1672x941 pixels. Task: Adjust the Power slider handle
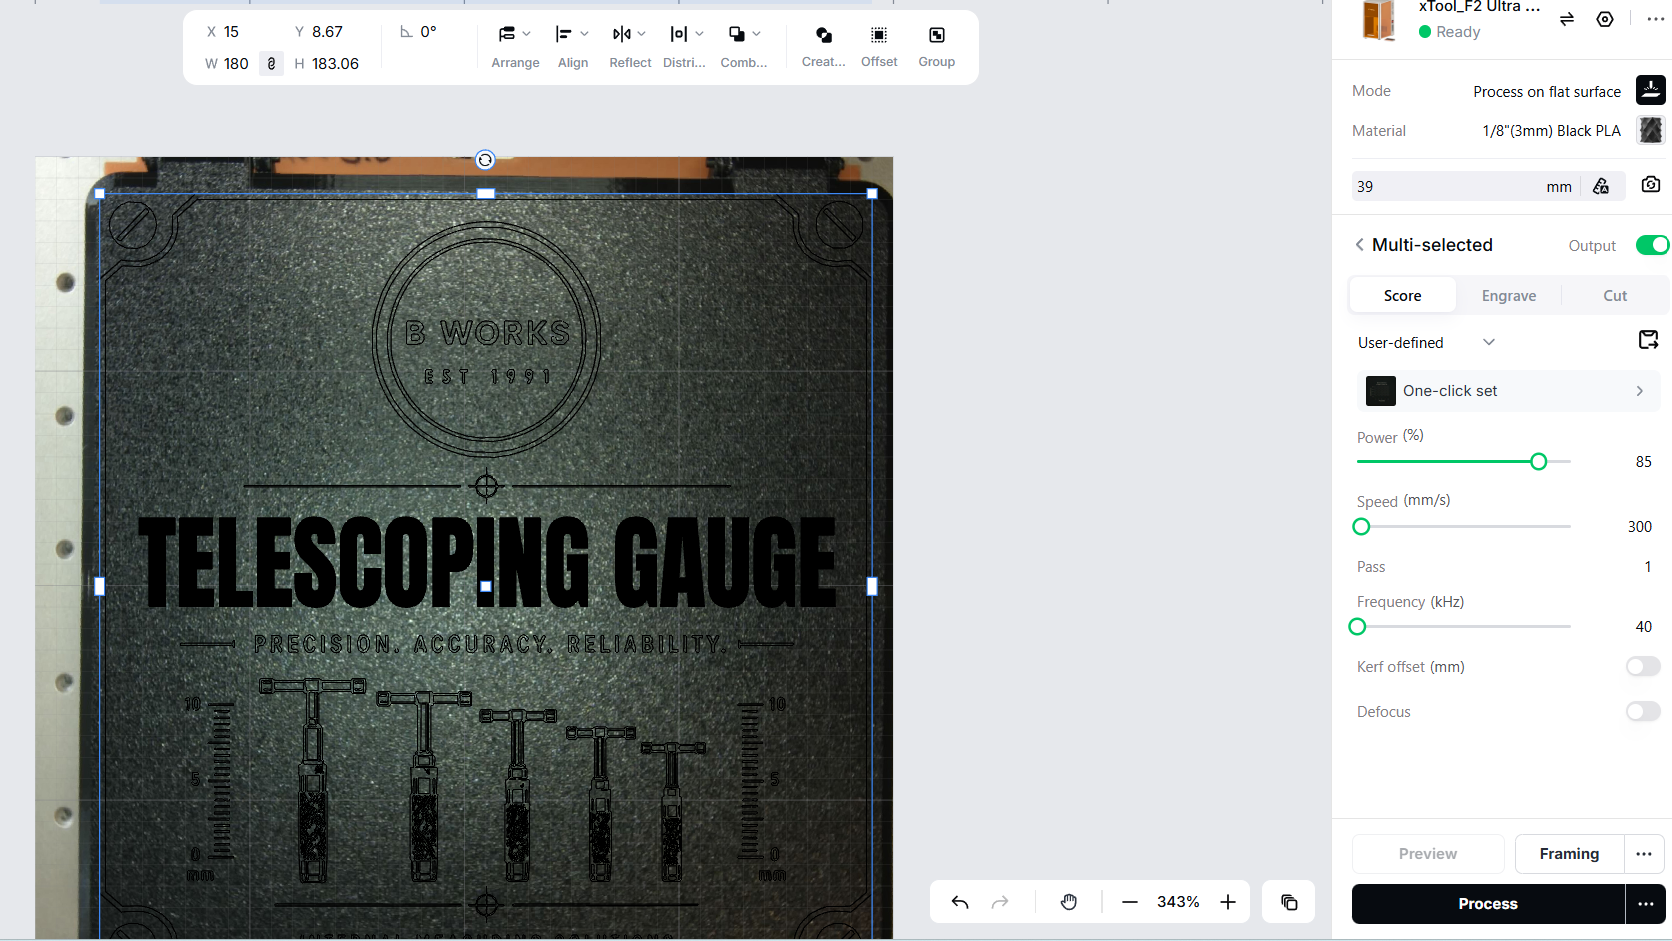pos(1539,461)
